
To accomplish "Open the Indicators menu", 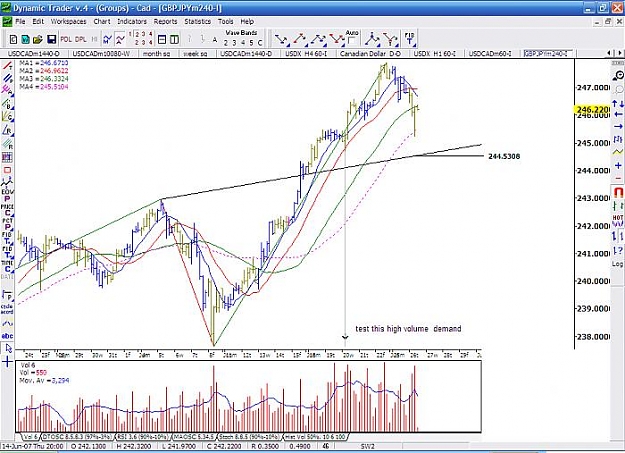I will [x=132, y=22].
